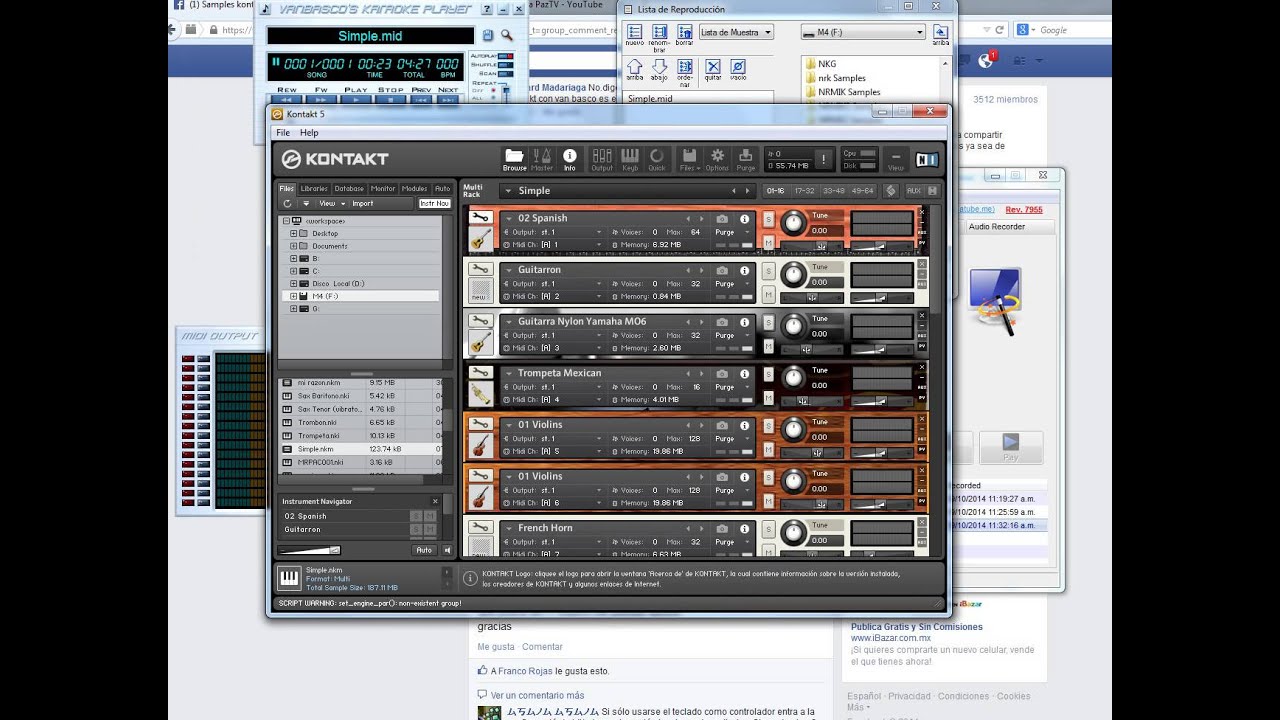Viewport: 1280px width, 720px height.
Task: Select the nrk Samples folder in Lista de Reproducción
Action: (842, 78)
